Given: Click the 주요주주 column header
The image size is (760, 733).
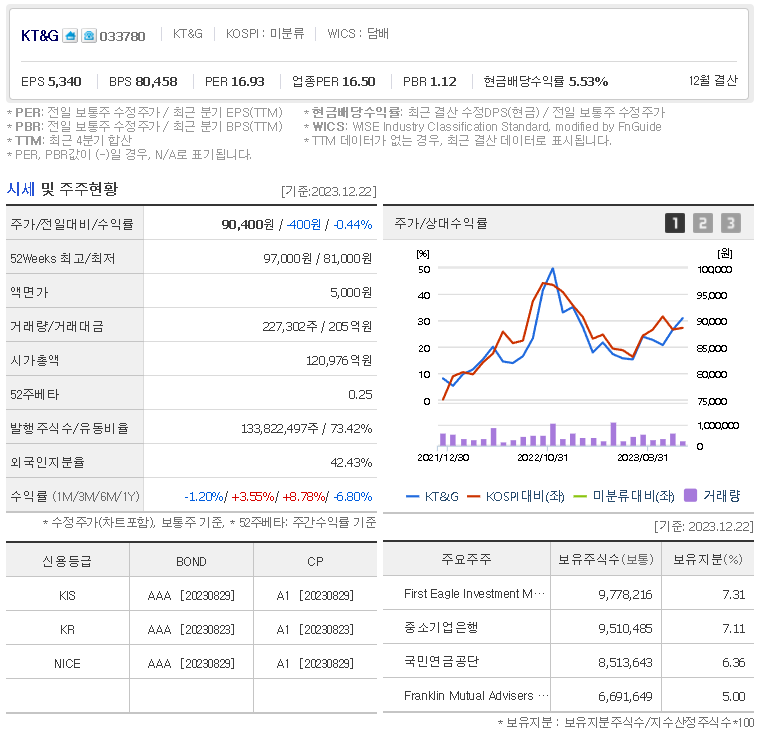Looking at the screenshot, I should pyautogui.click(x=466, y=559).
